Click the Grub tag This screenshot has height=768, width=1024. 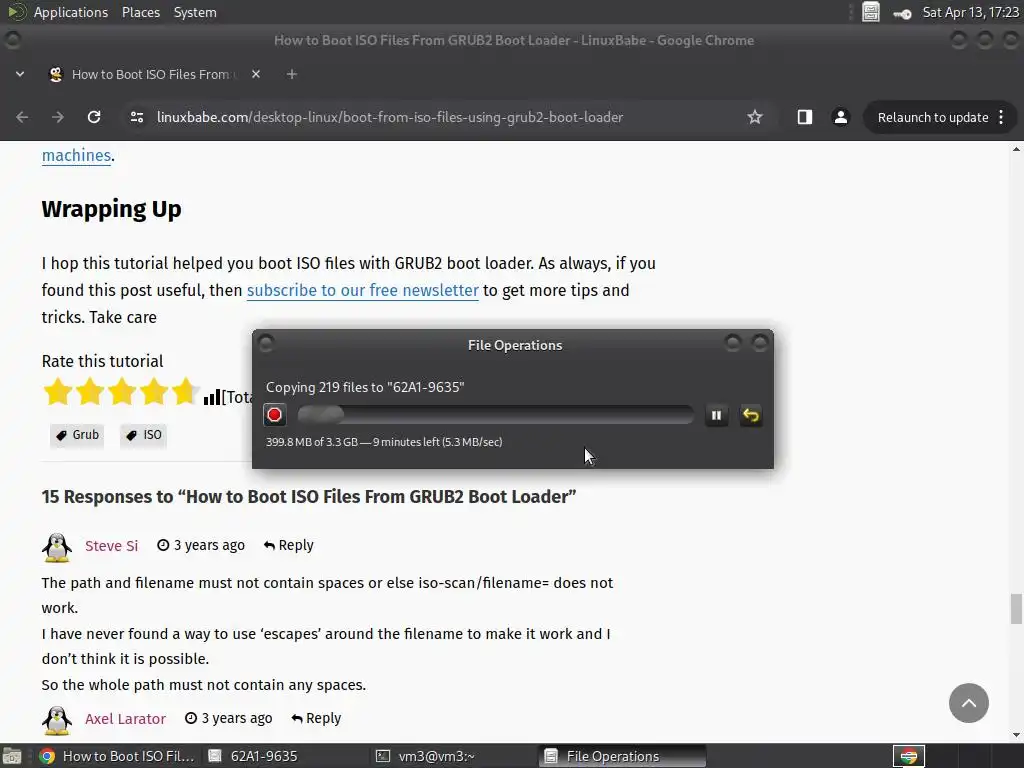coord(77,436)
